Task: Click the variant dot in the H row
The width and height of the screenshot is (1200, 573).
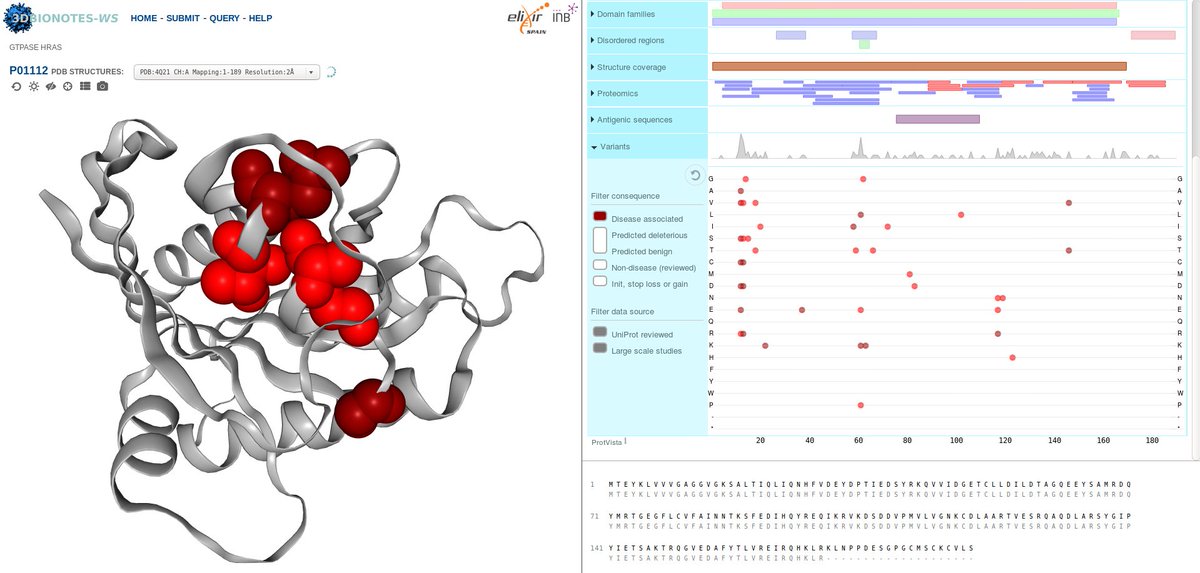Action: pyautogui.click(x=1013, y=357)
